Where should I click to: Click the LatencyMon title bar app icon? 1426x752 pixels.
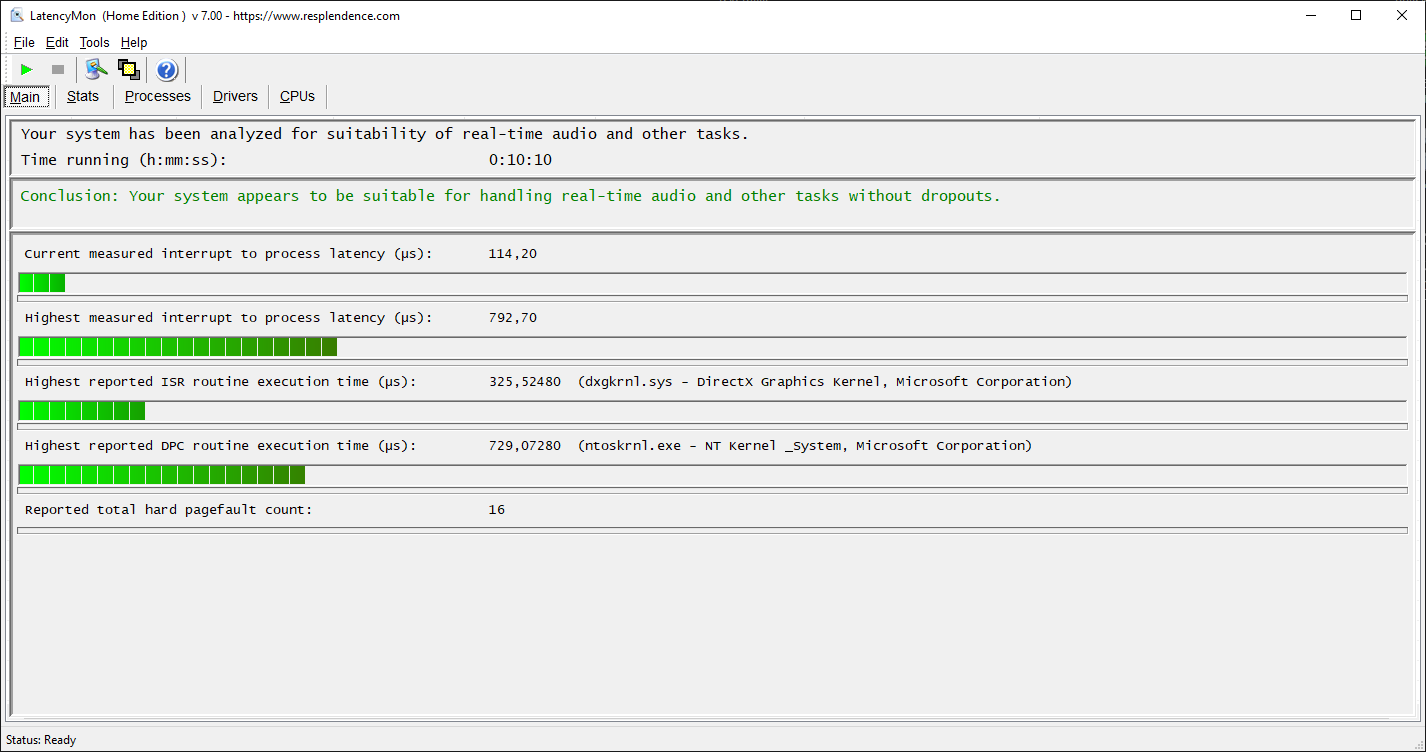point(17,15)
